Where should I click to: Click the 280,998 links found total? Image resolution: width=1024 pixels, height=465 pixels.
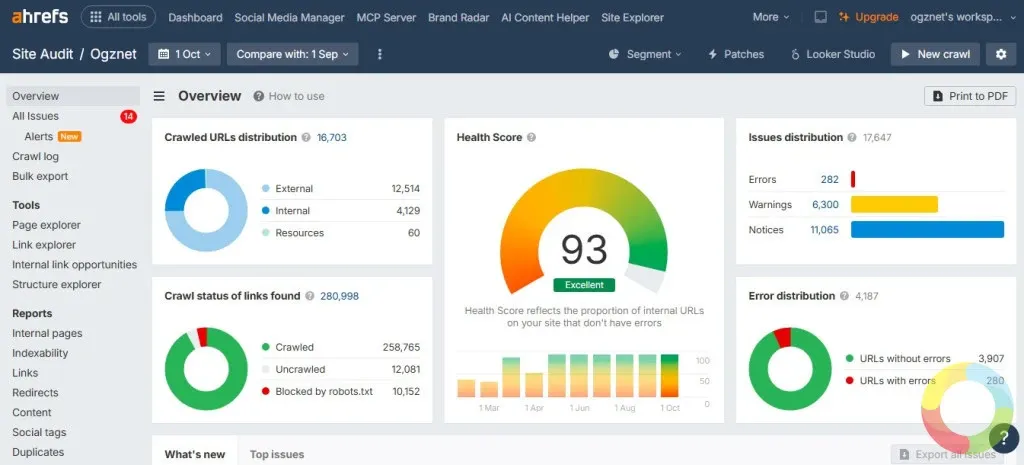[340, 296]
